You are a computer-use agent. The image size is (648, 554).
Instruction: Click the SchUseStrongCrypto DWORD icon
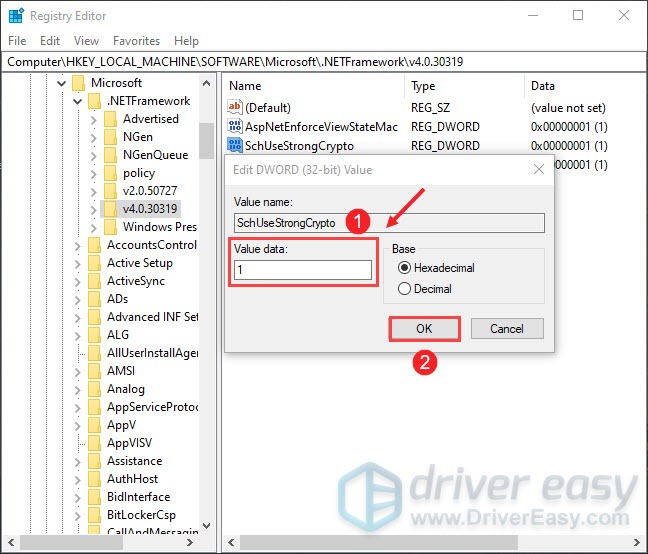235,145
